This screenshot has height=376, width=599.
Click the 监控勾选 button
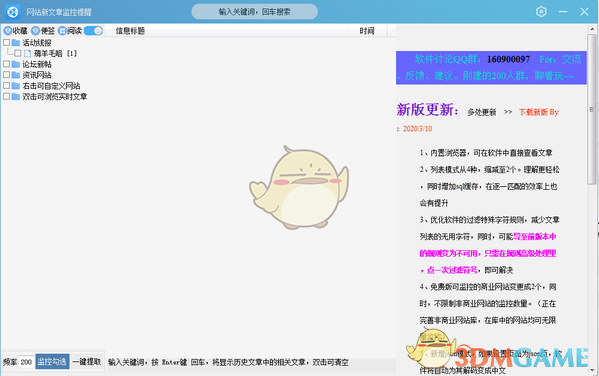point(52,361)
